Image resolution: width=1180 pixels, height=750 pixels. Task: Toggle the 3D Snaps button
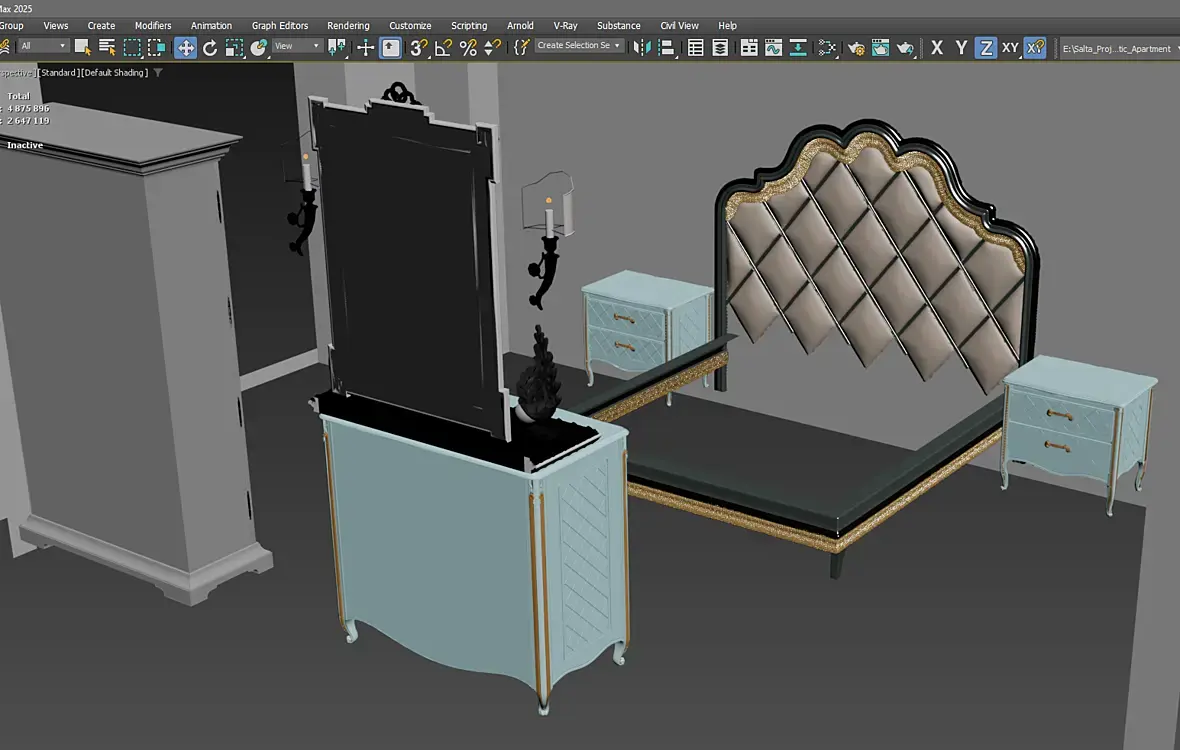pos(419,47)
